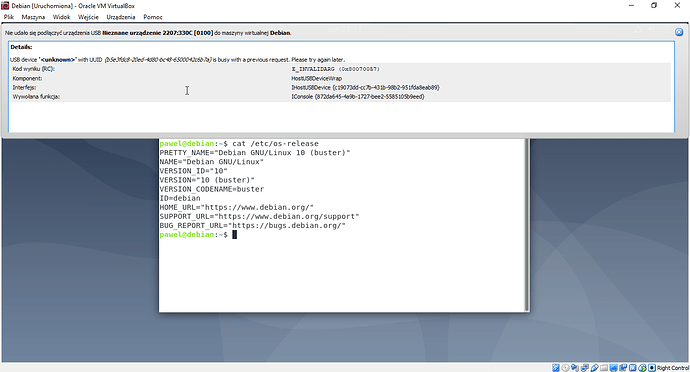Click the Right Control host key label
This screenshot has width=690, height=372.
pyautogui.click(x=673, y=368)
